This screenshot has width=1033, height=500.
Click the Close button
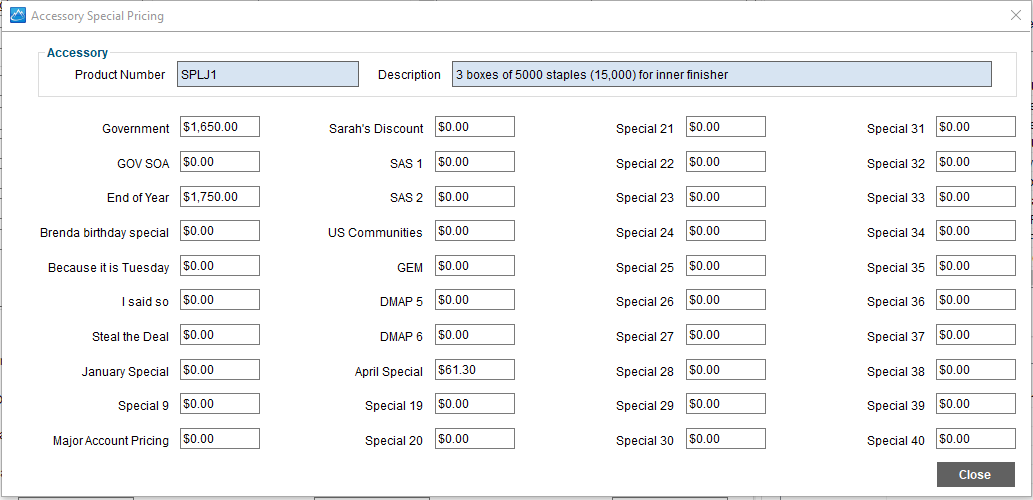click(975, 474)
